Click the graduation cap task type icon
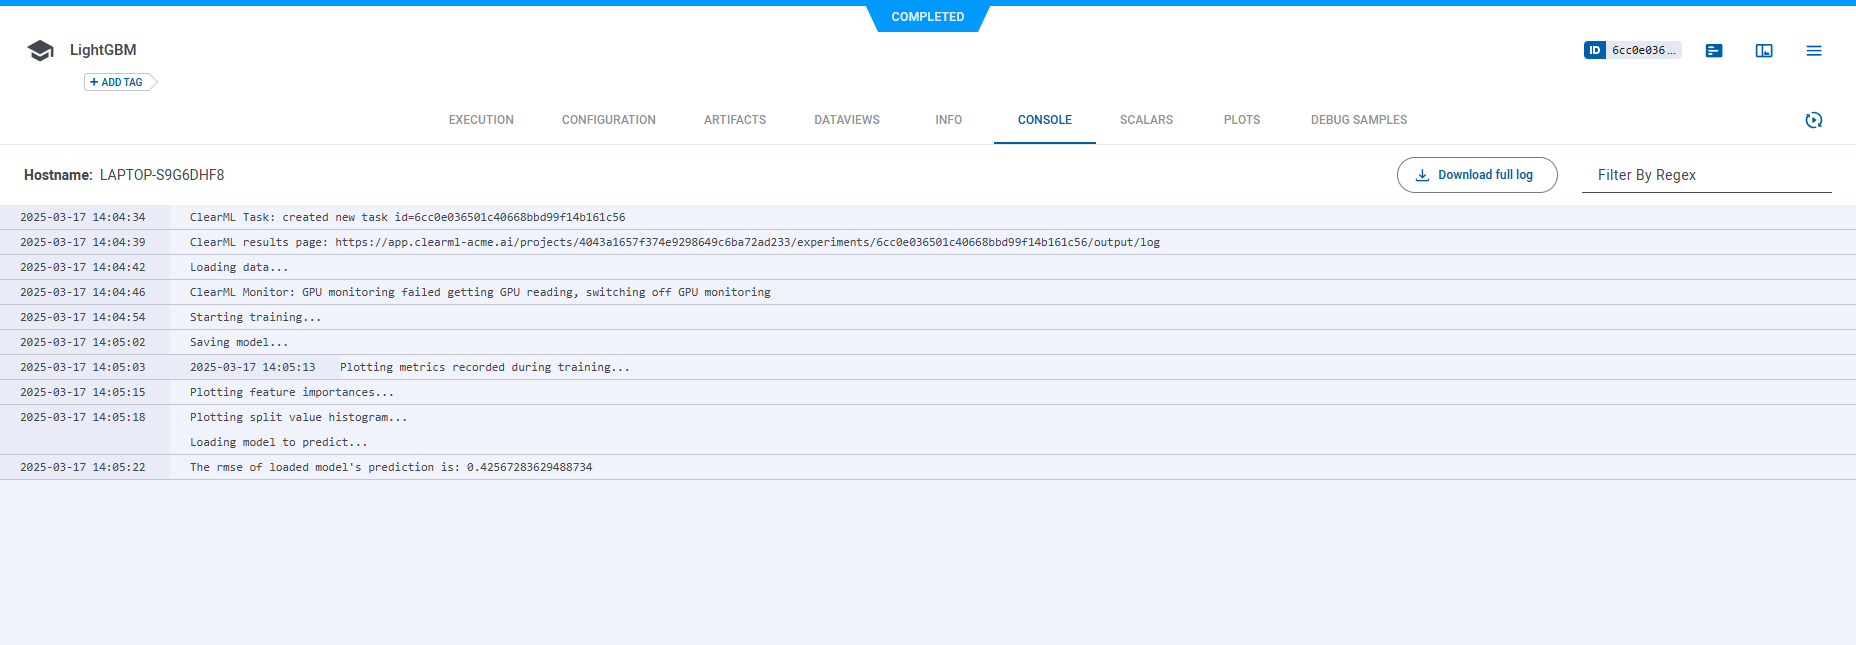Viewport: 1856px width, 645px height. 40,51
